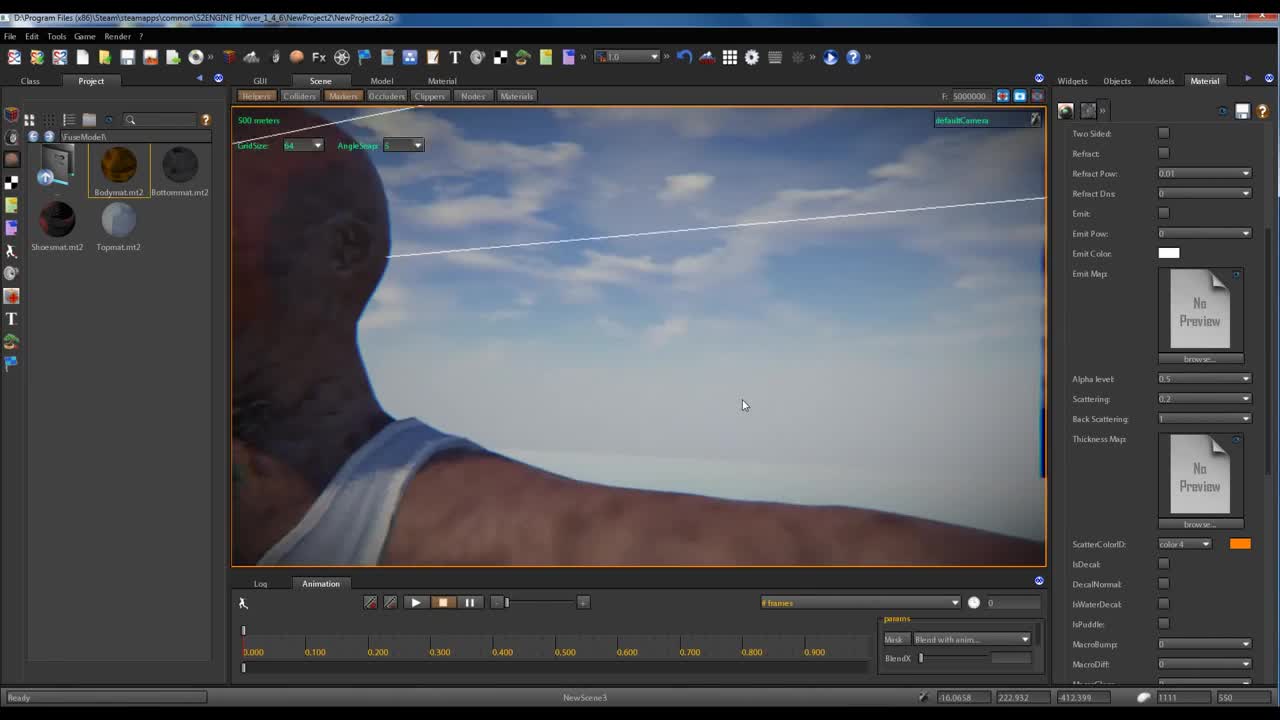Click the white Emit Color swatch
This screenshot has height=720, width=1280.
pyautogui.click(x=1168, y=253)
